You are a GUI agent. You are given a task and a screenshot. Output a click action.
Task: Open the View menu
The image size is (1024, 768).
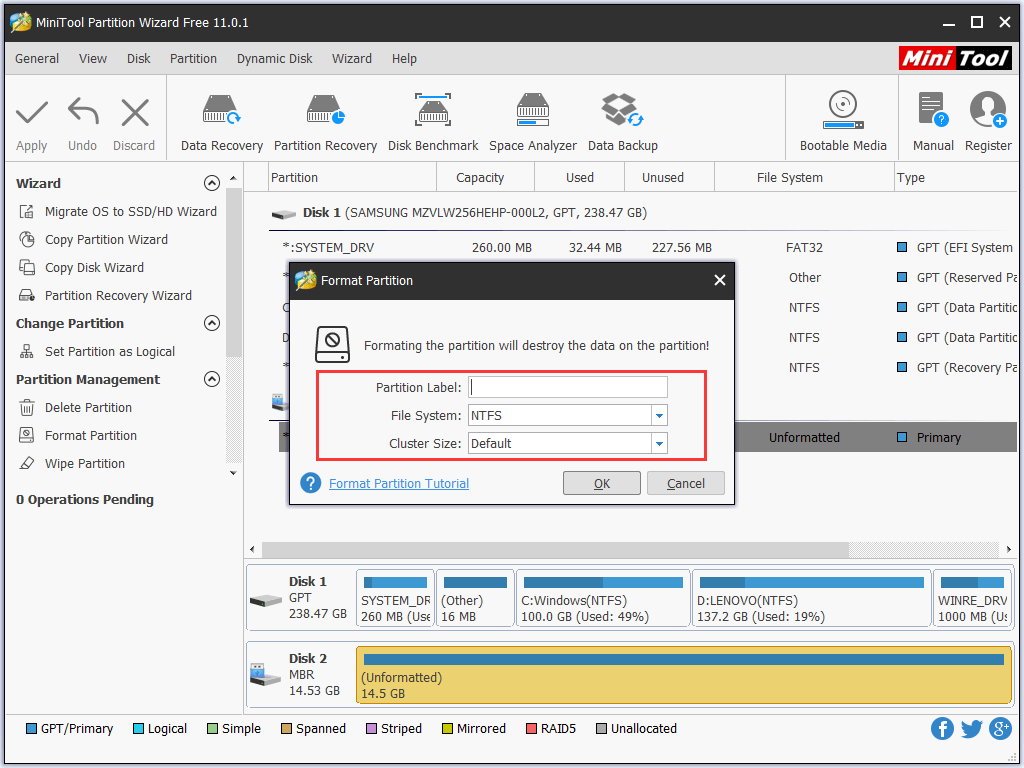(93, 59)
